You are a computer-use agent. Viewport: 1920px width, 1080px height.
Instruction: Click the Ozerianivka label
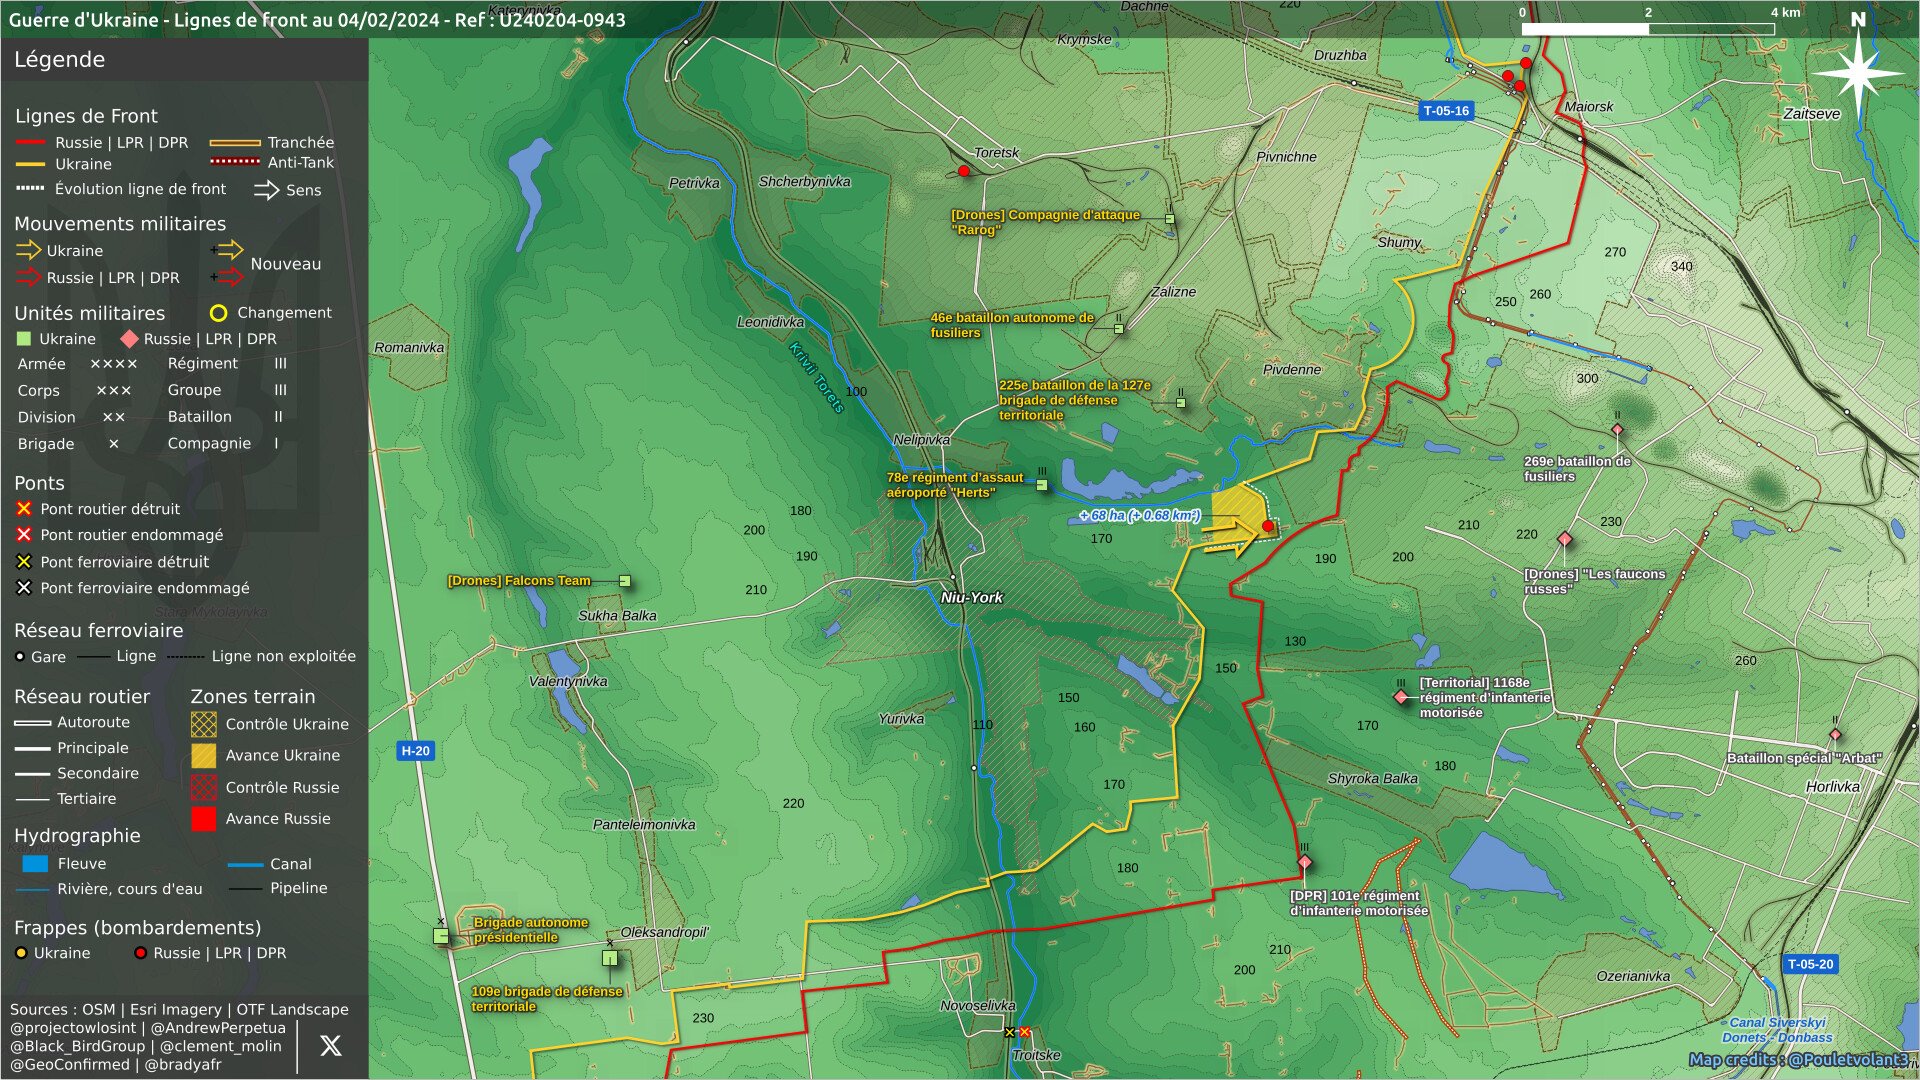coord(1633,976)
